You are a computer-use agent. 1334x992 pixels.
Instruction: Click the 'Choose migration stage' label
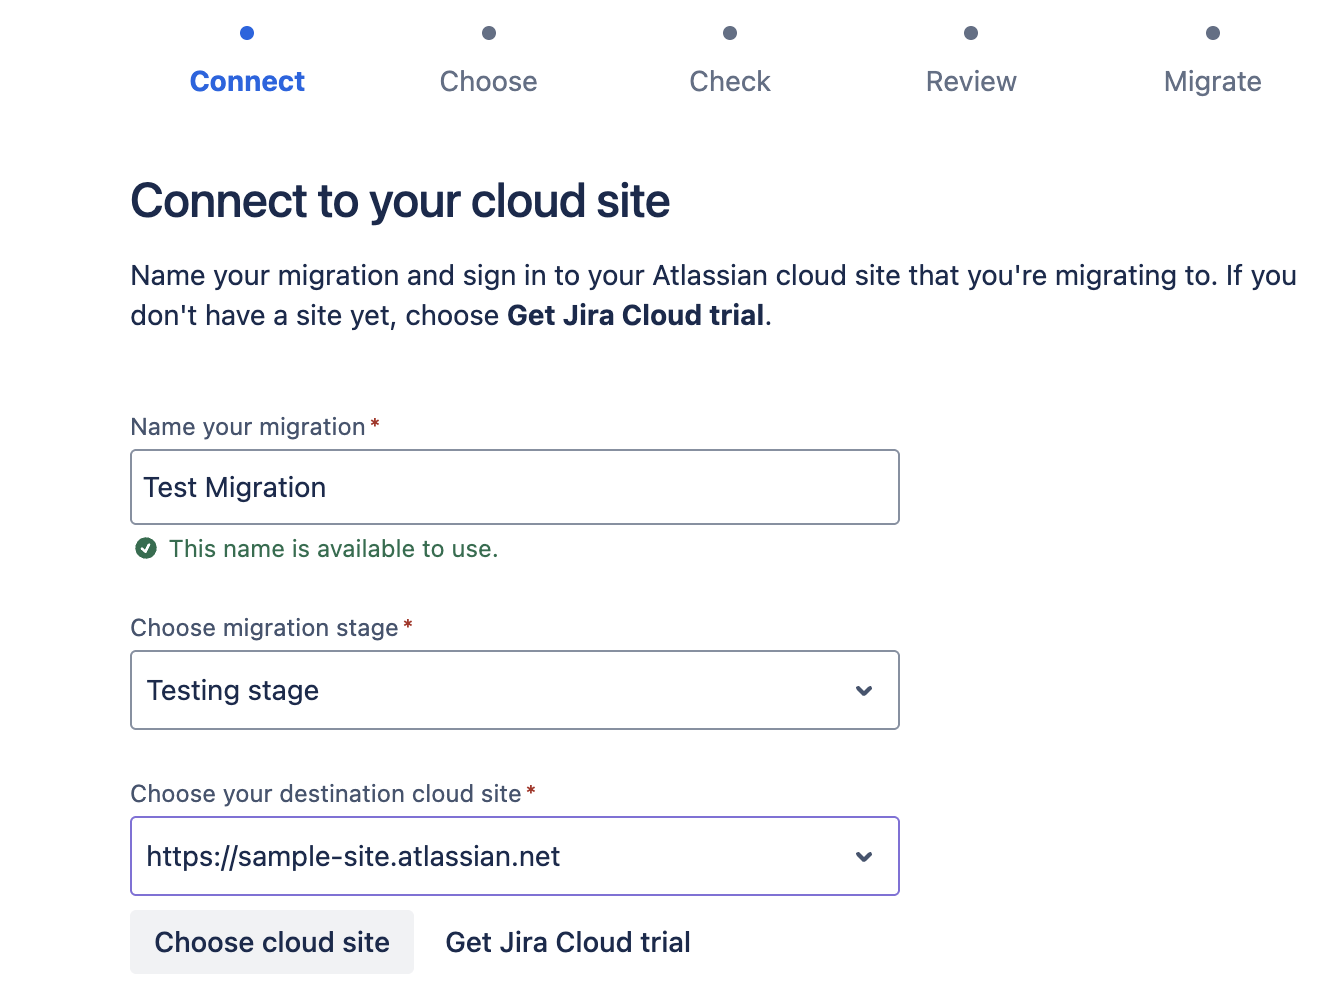pos(265,627)
